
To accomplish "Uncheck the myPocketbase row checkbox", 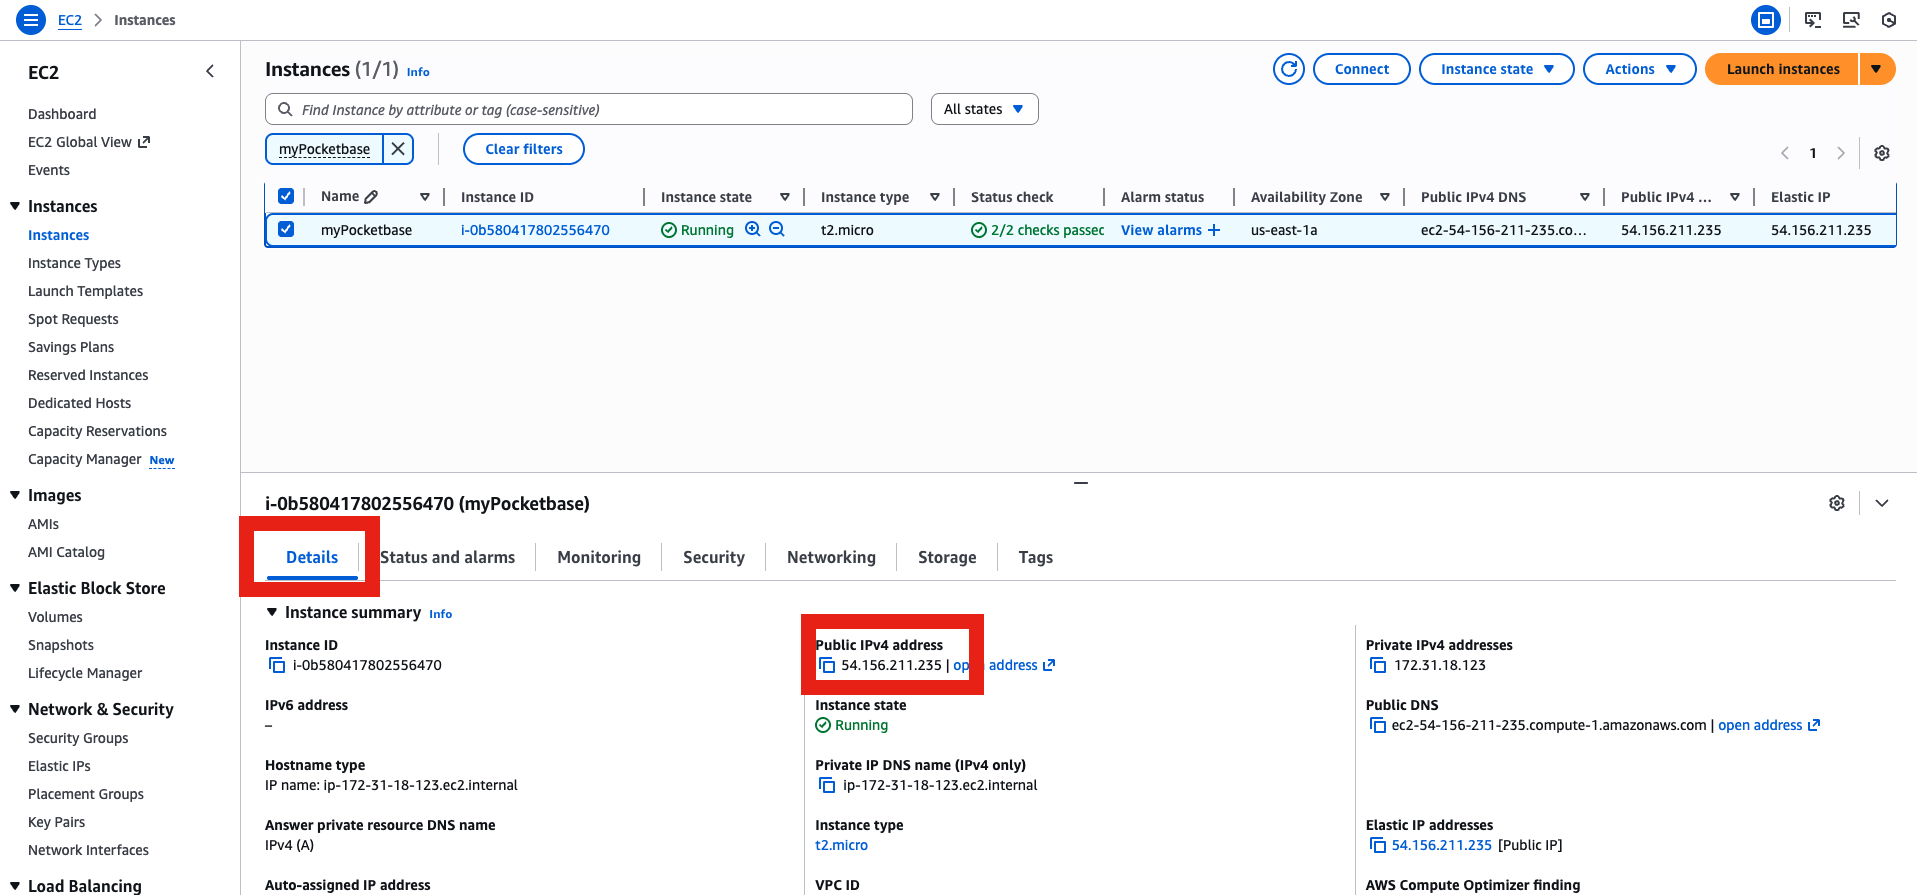I will [286, 229].
